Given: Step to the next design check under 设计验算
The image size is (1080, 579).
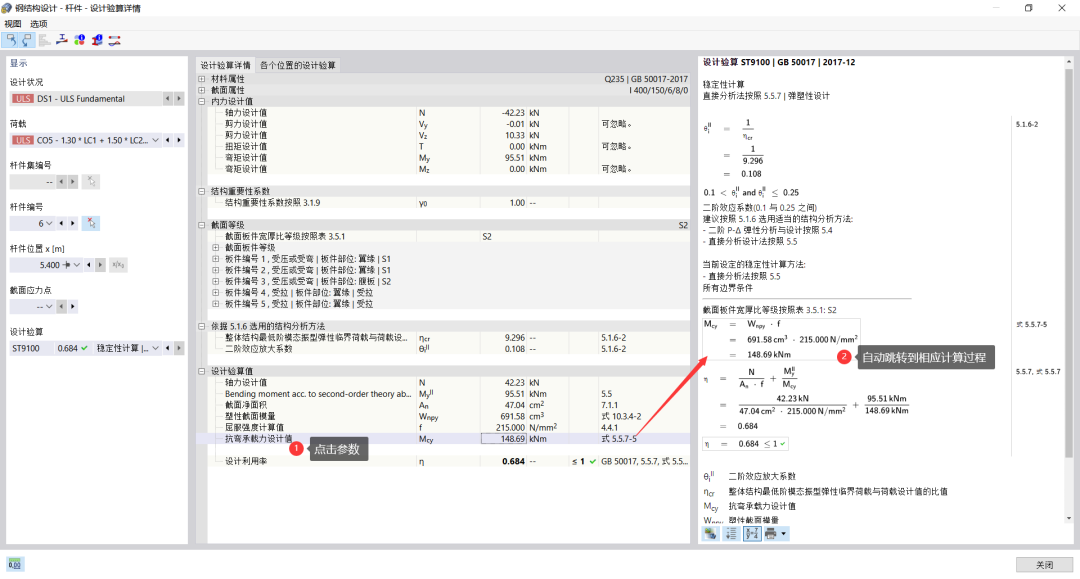Looking at the screenshot, I should (x=179, y=348).
